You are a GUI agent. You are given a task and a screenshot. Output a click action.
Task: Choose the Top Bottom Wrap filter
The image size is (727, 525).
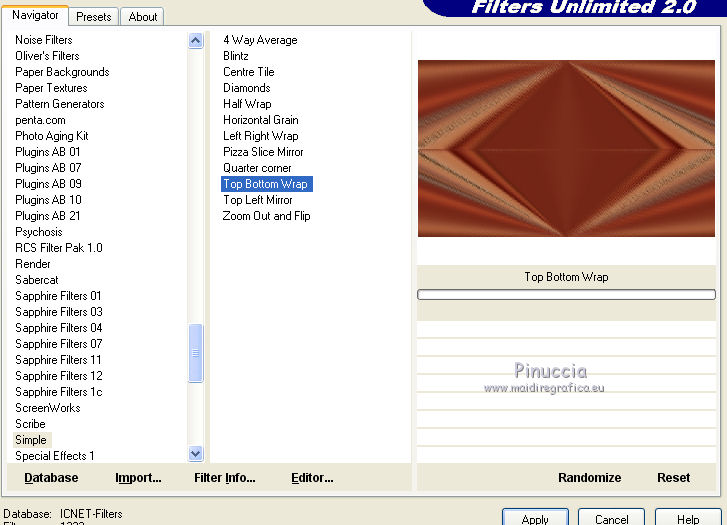[x=267, y=184]
